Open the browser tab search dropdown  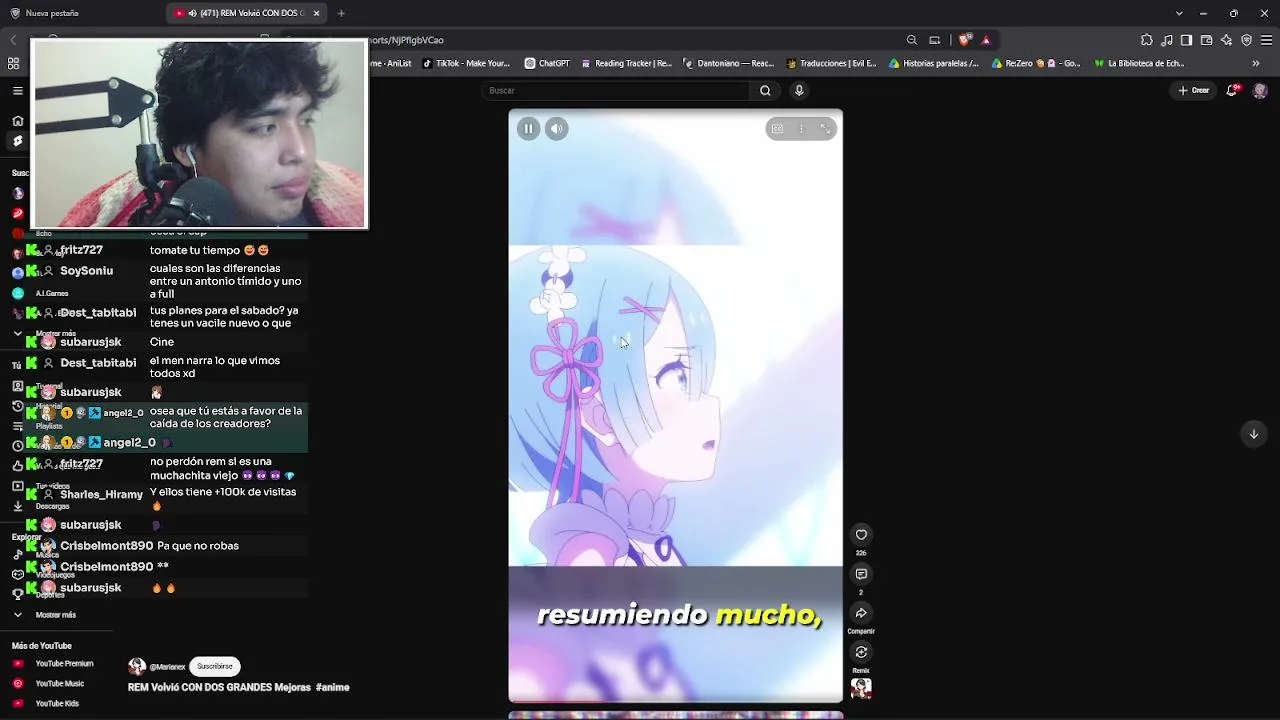point(1179,13)
